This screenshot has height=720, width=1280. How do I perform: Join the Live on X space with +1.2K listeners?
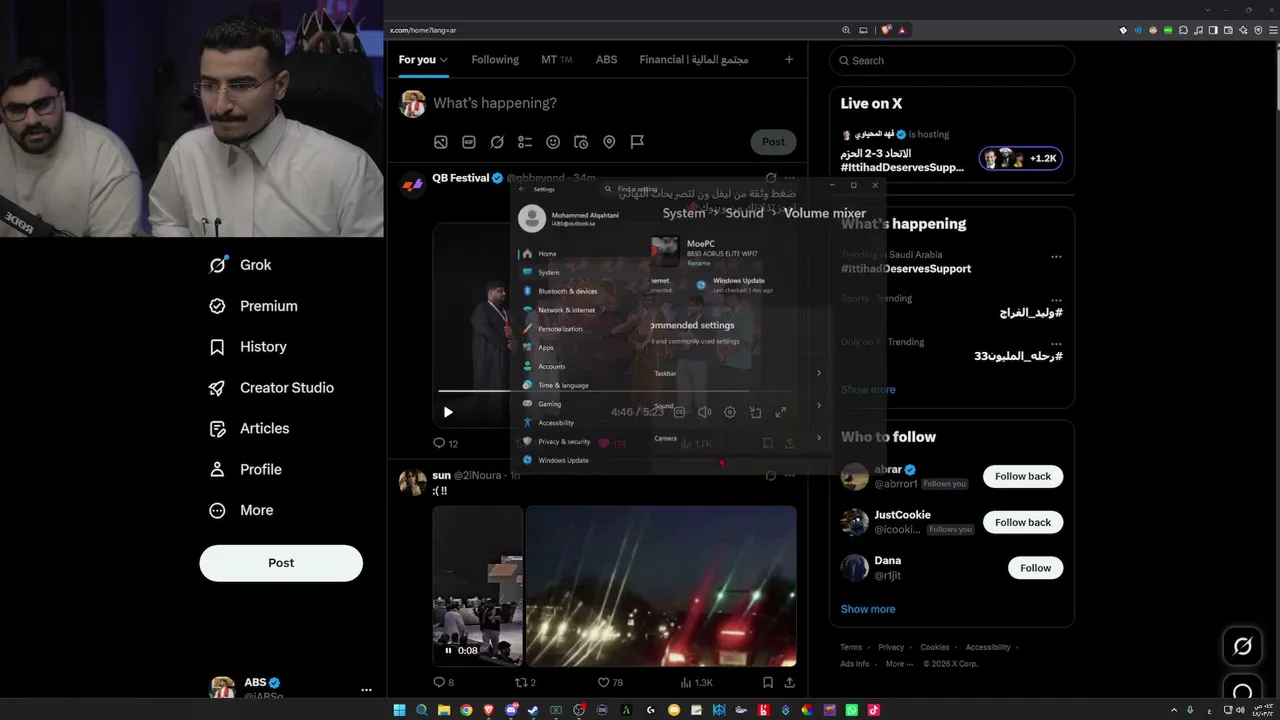point(1020,158)
